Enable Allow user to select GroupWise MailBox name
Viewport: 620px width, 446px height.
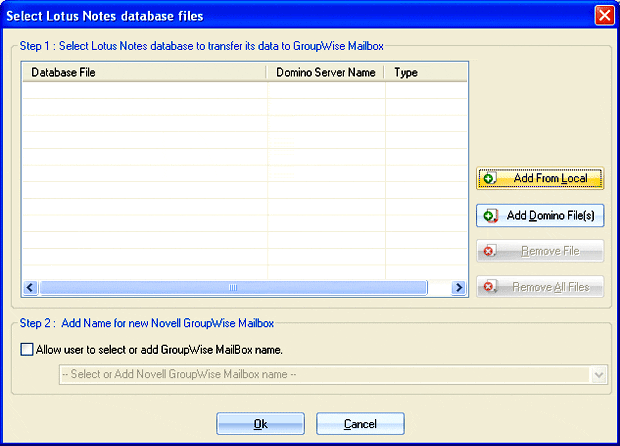coord(27,350)
